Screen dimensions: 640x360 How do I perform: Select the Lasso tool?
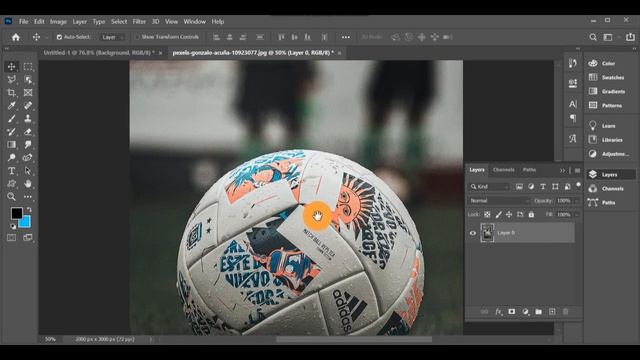11,80
